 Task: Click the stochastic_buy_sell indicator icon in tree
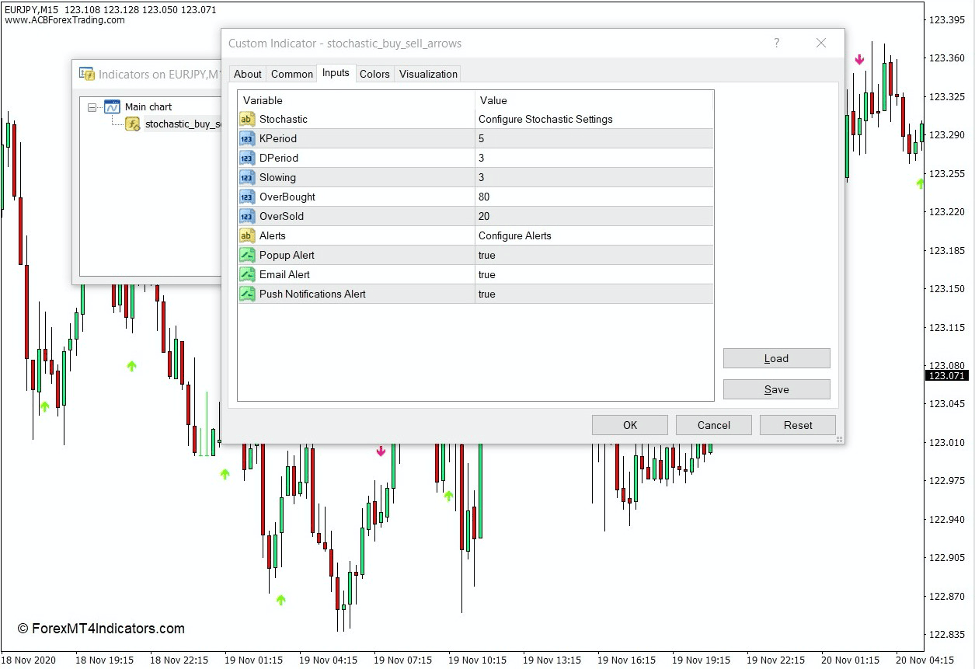pyautogui.click(x=131, y=125)
